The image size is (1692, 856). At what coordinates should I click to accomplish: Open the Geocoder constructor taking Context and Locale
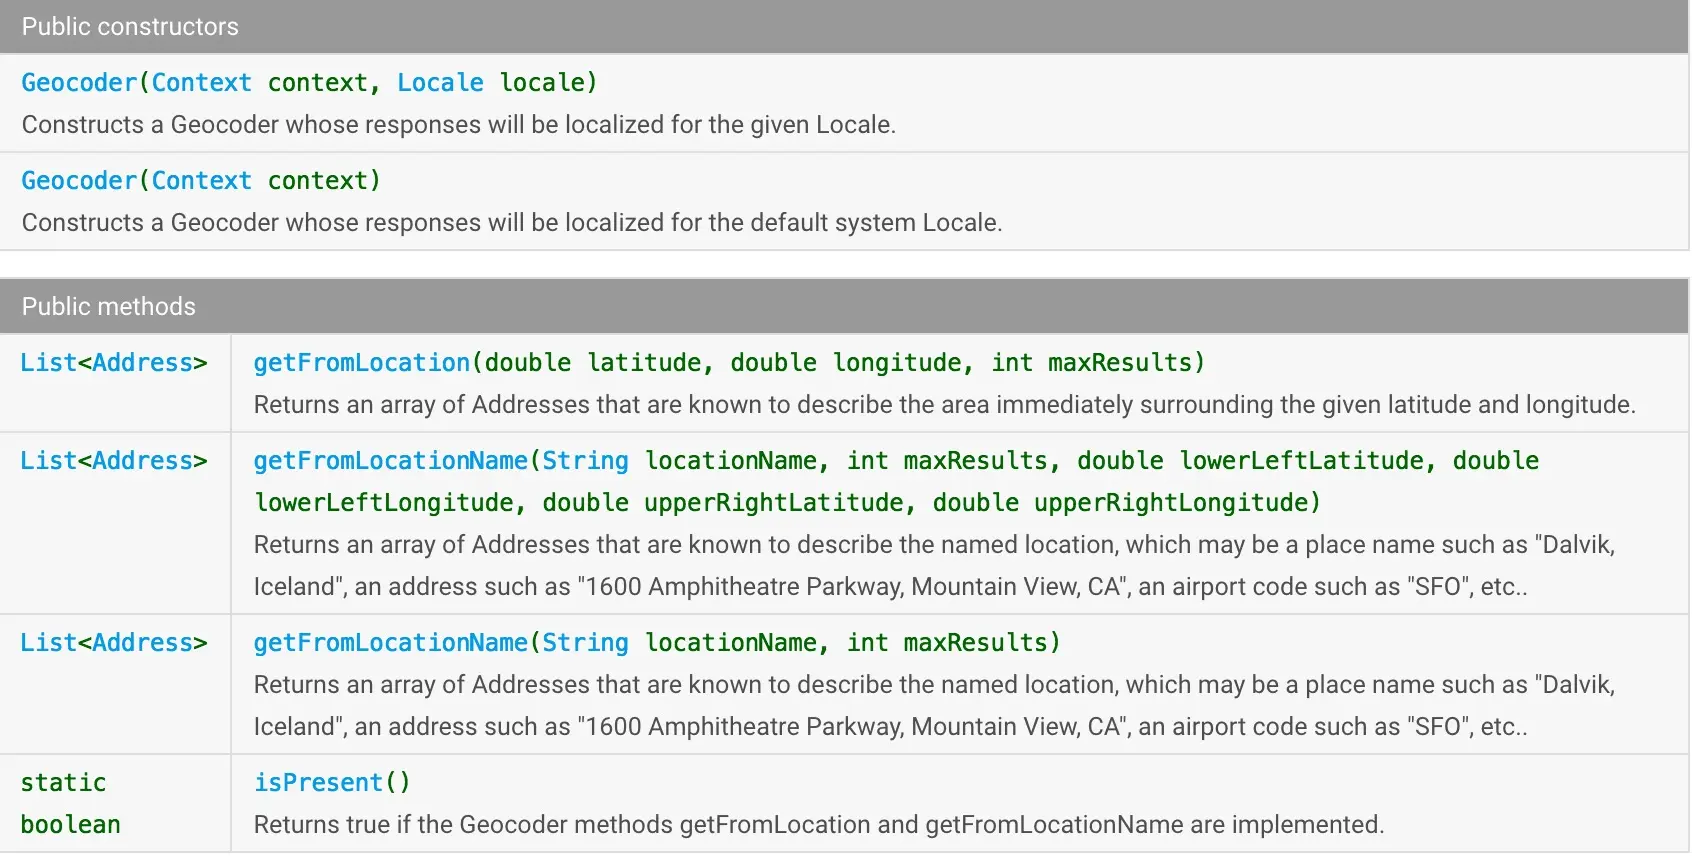point(78,83)
